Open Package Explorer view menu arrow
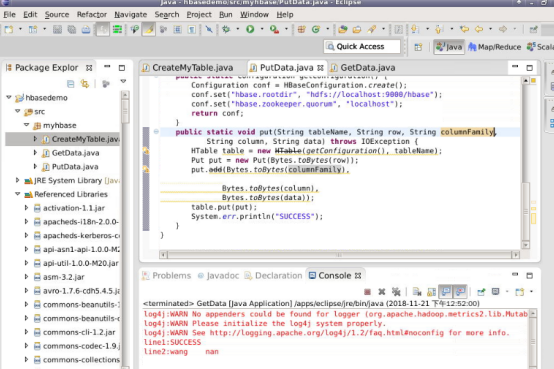Image resolution: width=554 pixels, height=369 pixels. tap(123, 82)
